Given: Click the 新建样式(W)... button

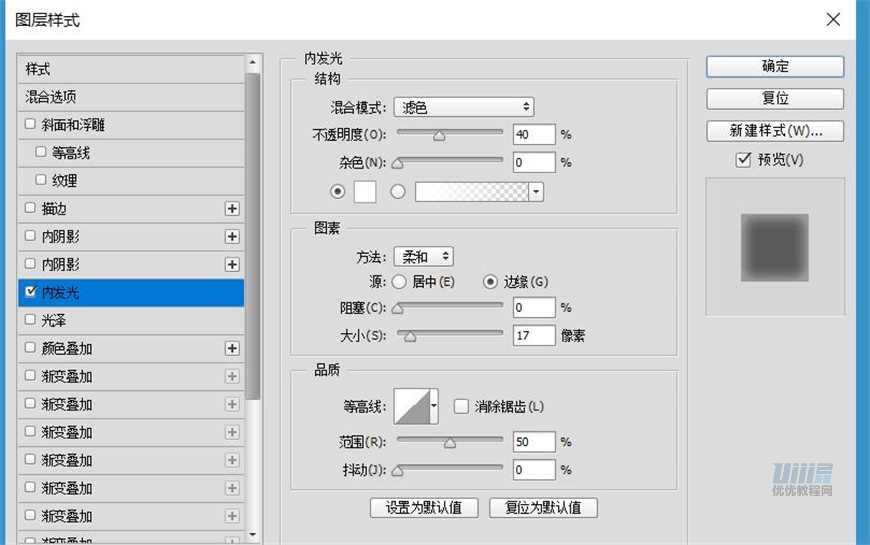Looking at the screenshot, I should tap(775, 131).
